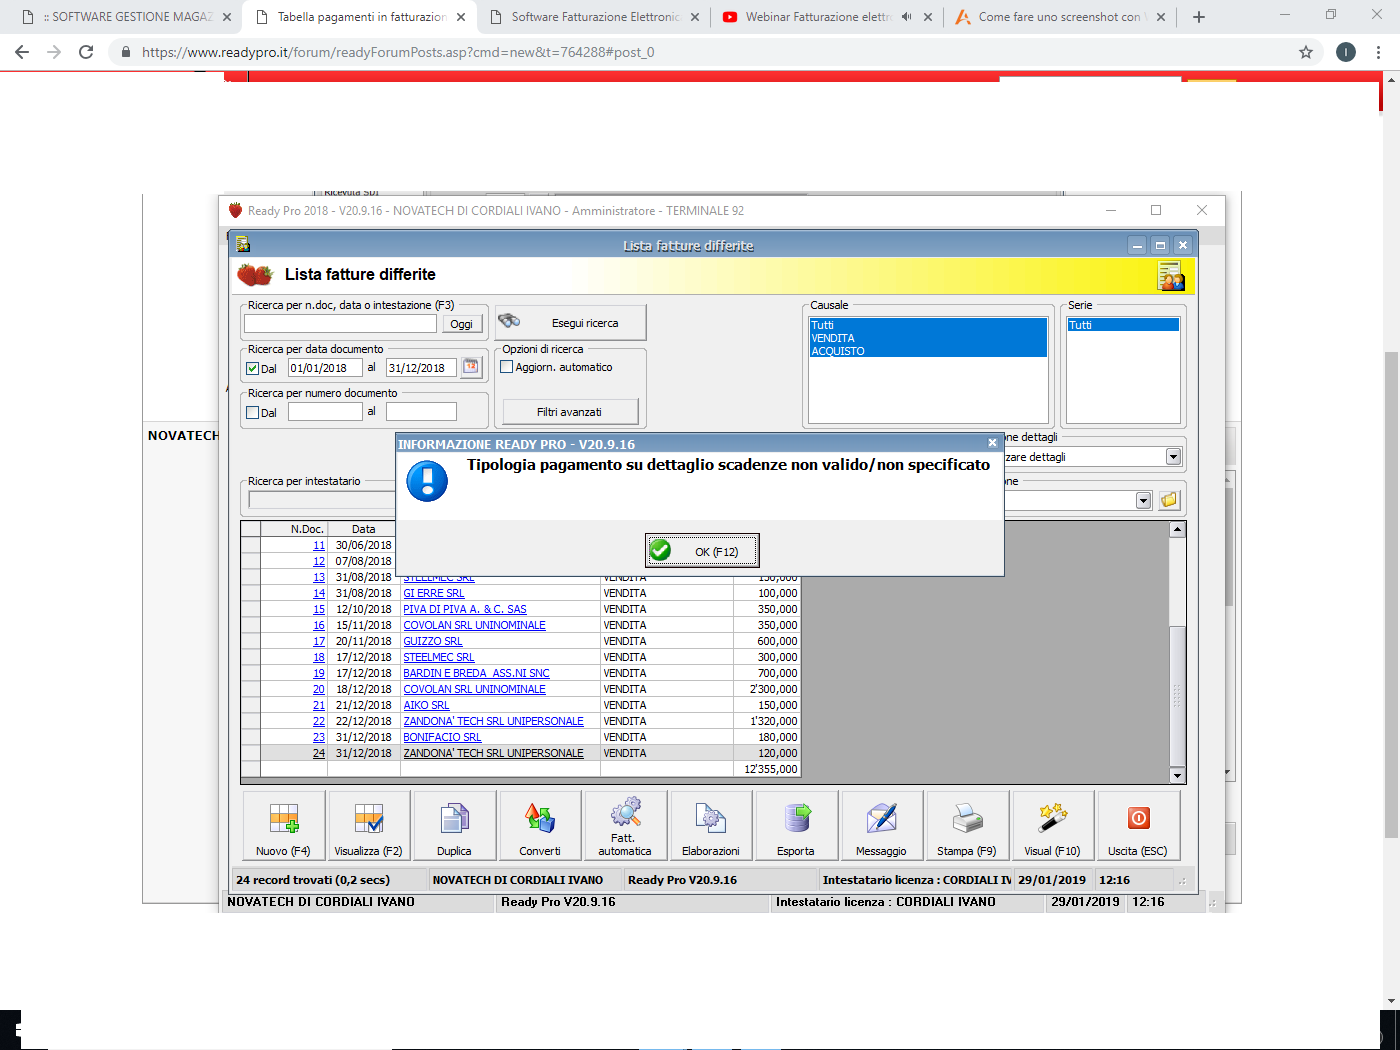Open the GUIZZO SRL customer link
The image size is (1400, 1050).
pyautogui.click(x=433, y=641)
